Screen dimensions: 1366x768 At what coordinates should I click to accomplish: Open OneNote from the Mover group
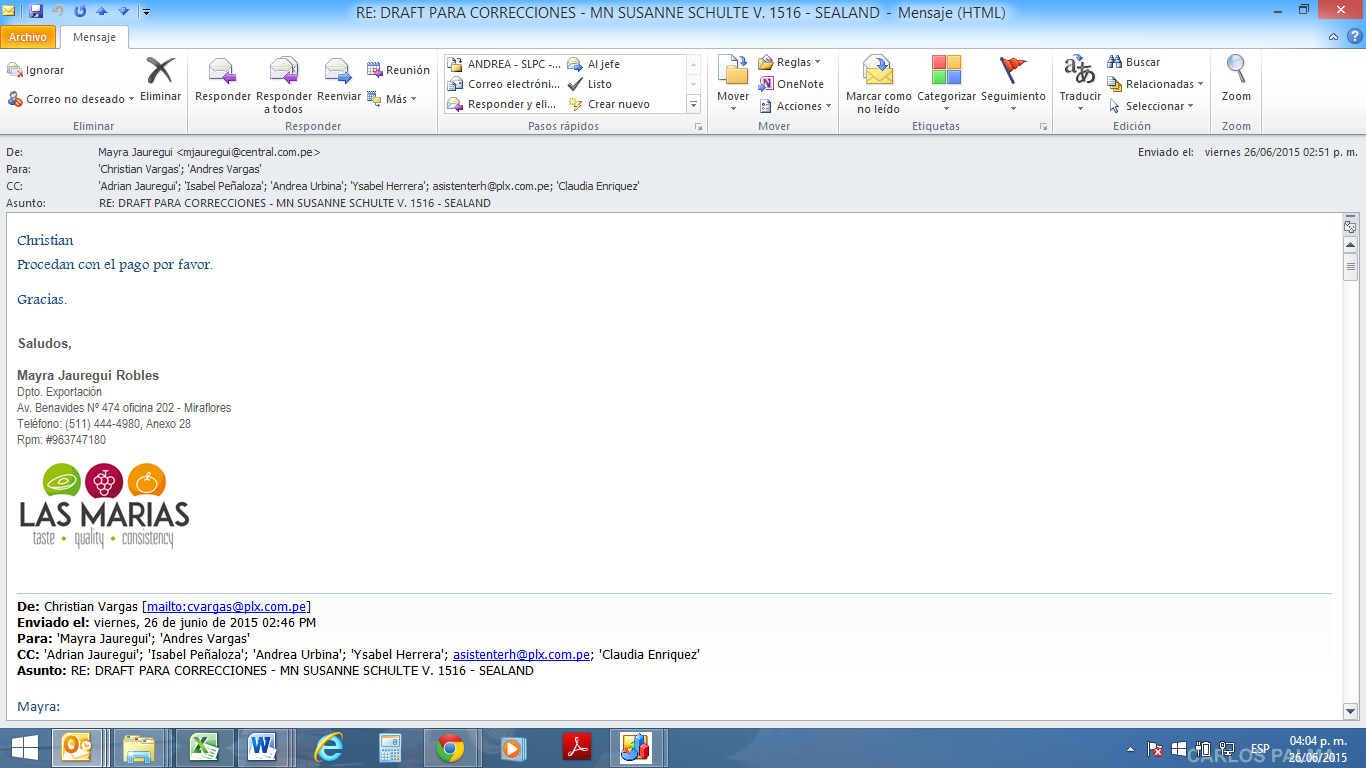791,84
